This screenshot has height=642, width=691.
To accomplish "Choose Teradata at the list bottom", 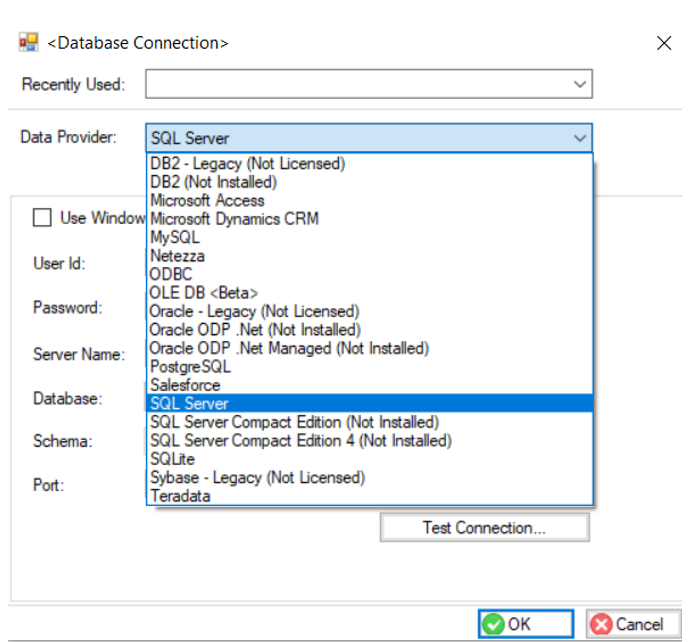I will click(x=180, y=496).
